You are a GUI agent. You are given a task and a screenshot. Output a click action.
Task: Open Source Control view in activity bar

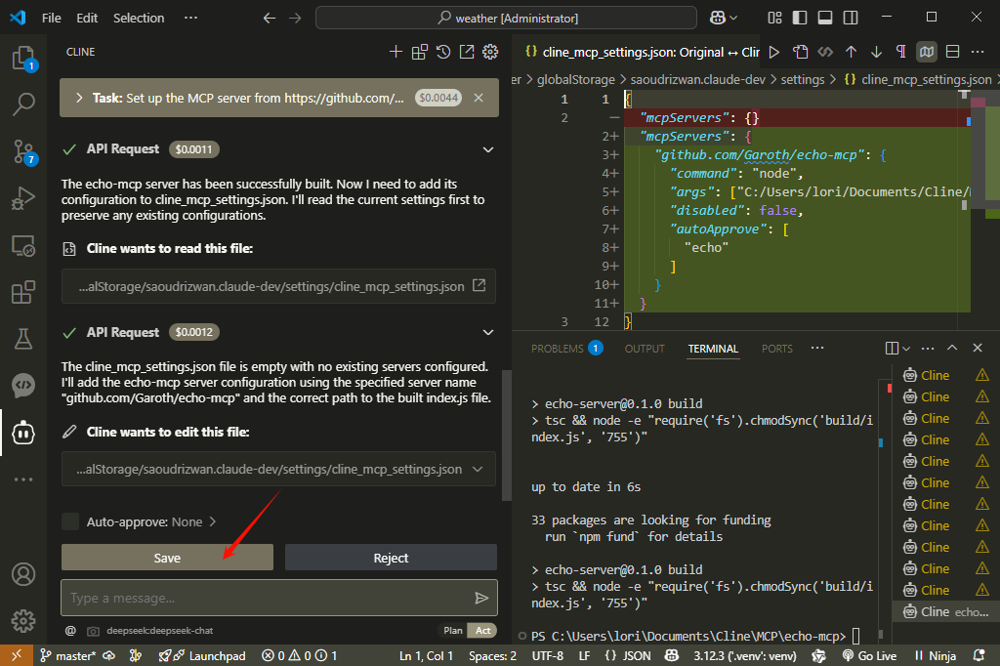pos(23,151)
